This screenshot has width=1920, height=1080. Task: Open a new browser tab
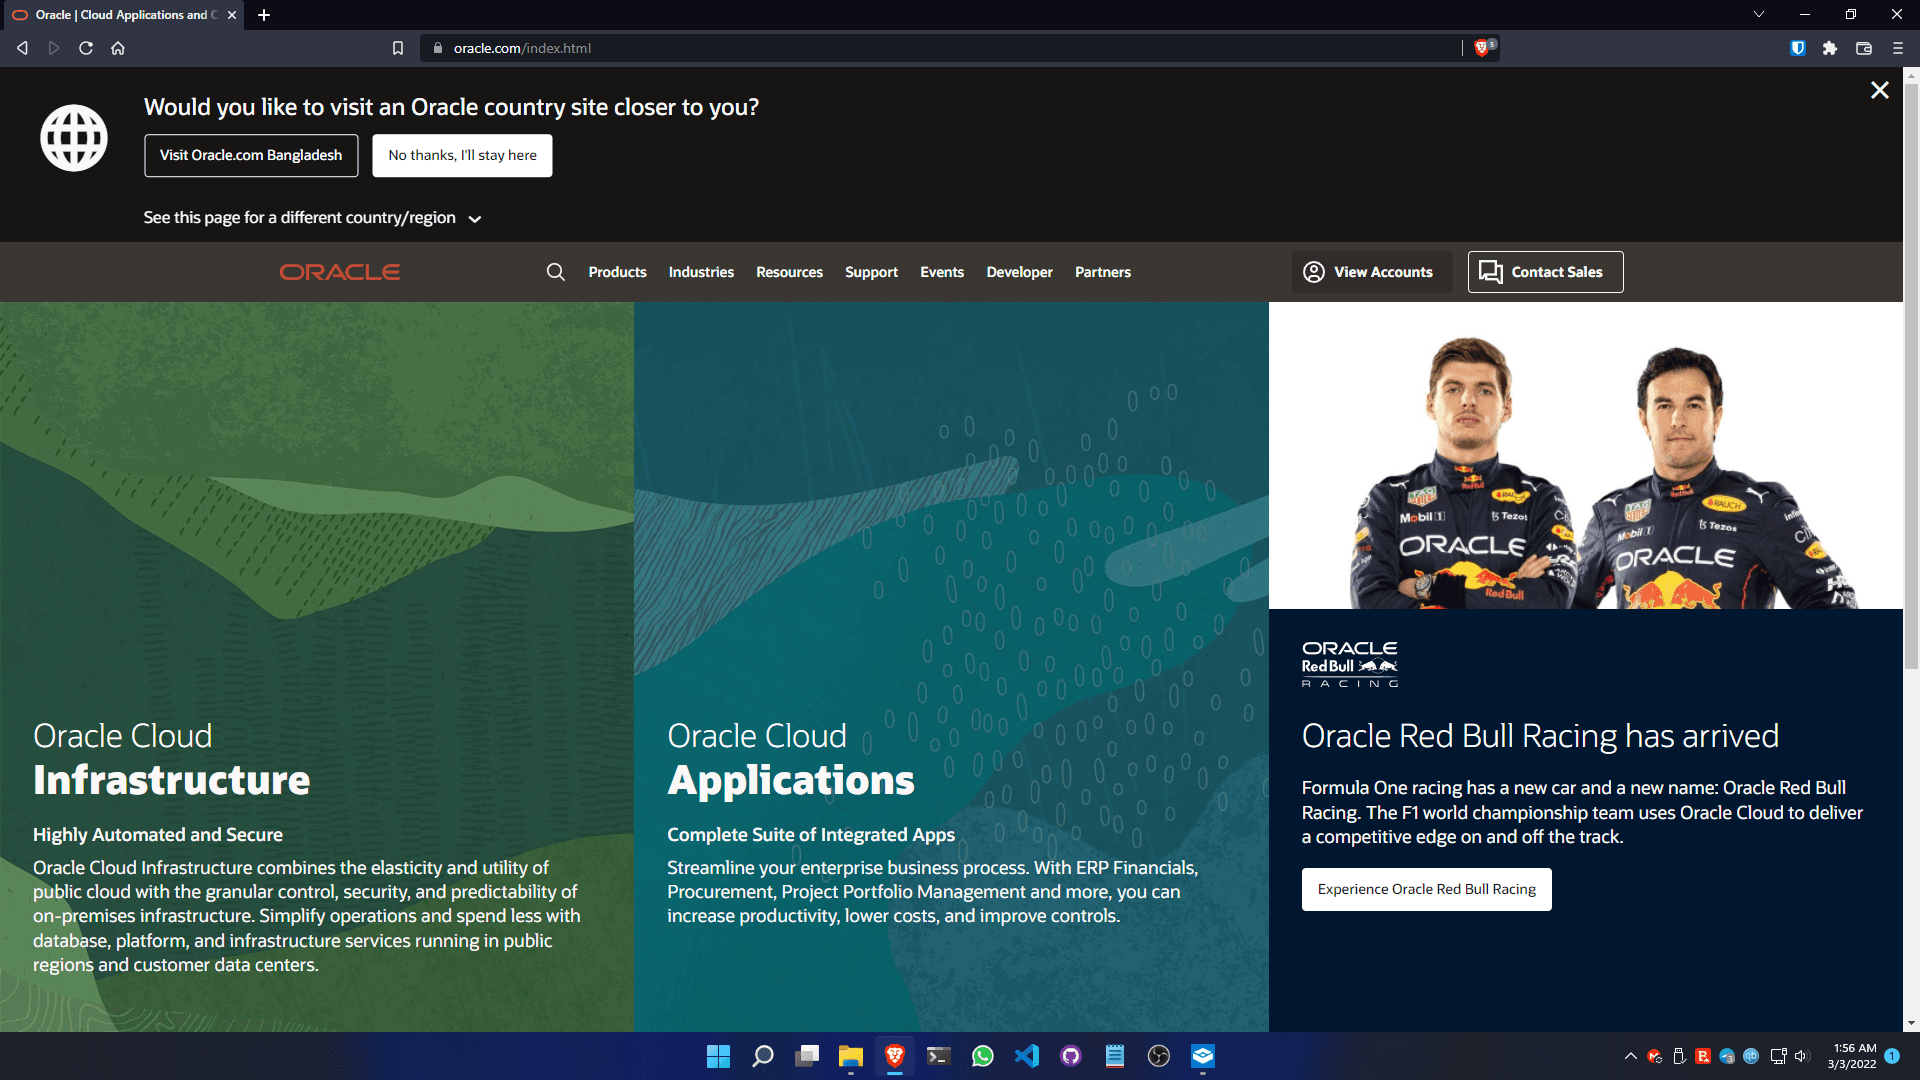(264, 15)
